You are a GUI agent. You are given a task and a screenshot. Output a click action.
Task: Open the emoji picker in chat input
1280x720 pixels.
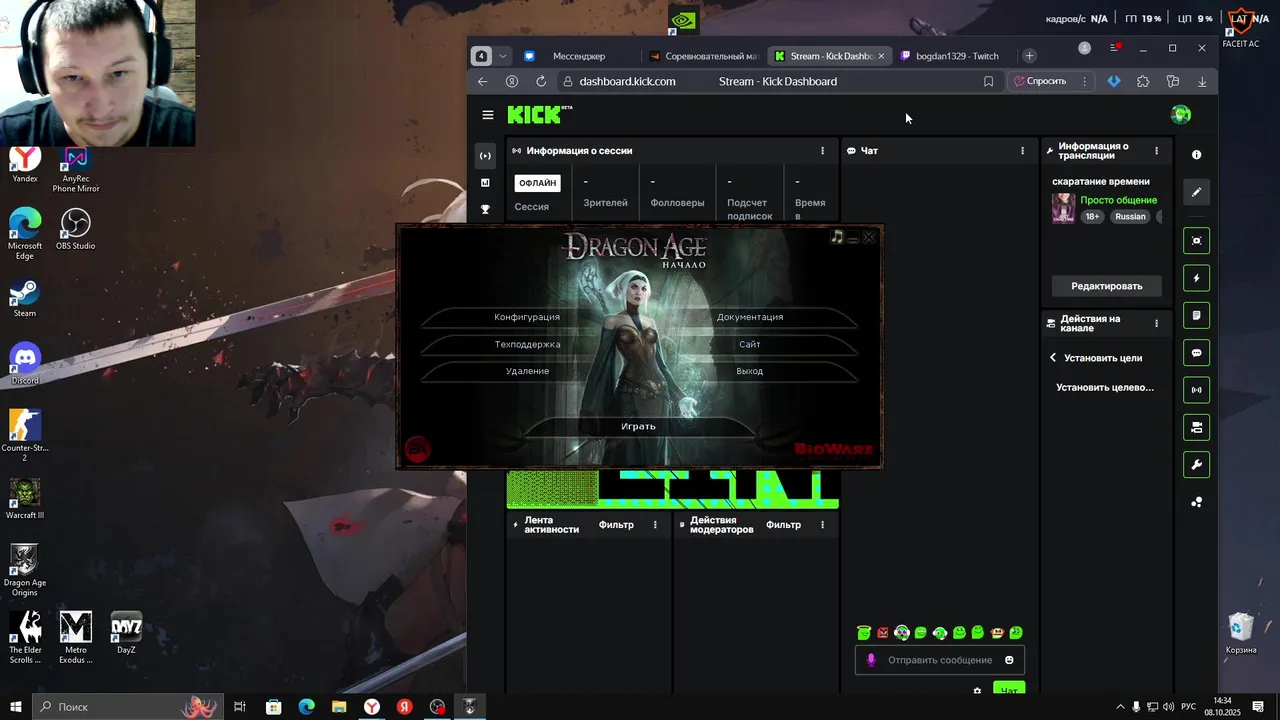coord(1009,660)
